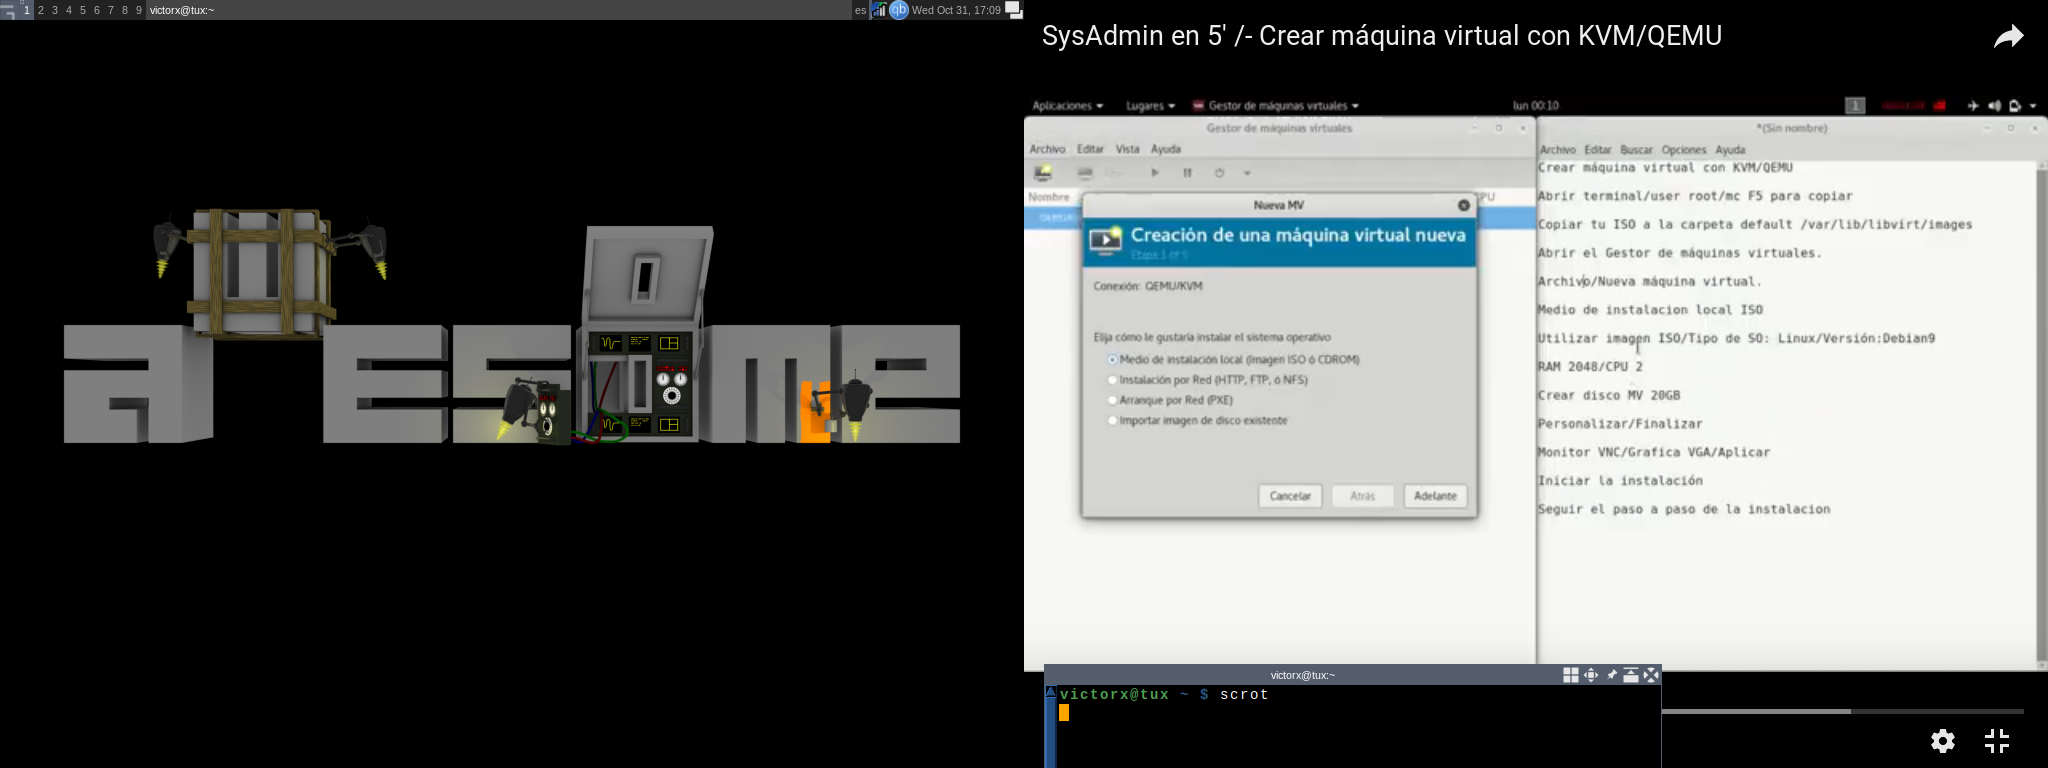Screen dimensions: 2048x768
Task: Click the line 'Crear disco MV 20GB'
Action: click(1609, 396)
